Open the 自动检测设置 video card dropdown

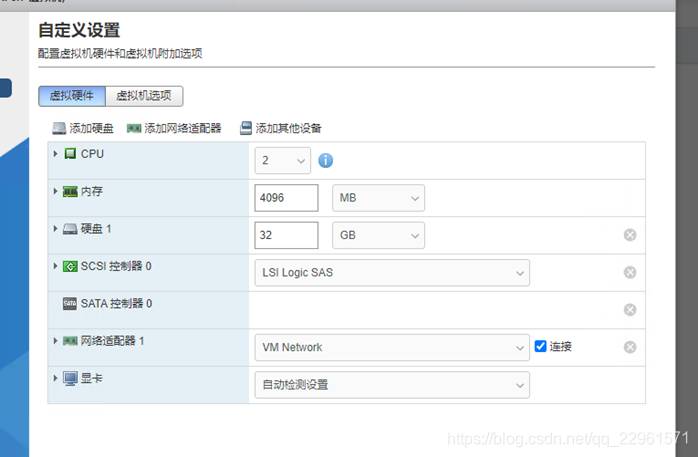point(391,384)
